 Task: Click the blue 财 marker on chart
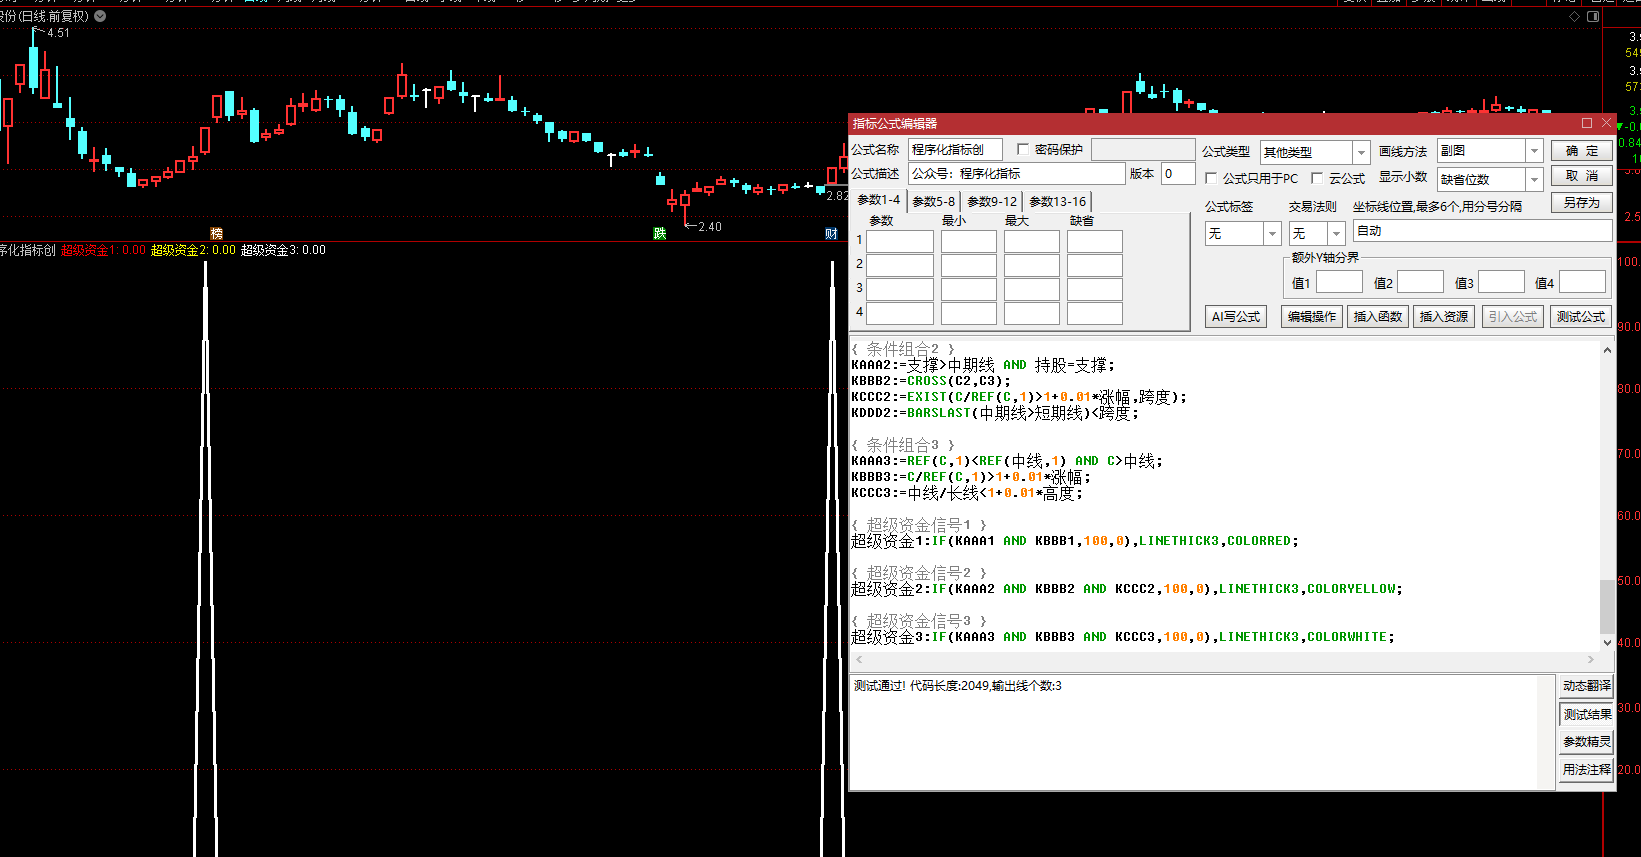click(x=831, y=234)
